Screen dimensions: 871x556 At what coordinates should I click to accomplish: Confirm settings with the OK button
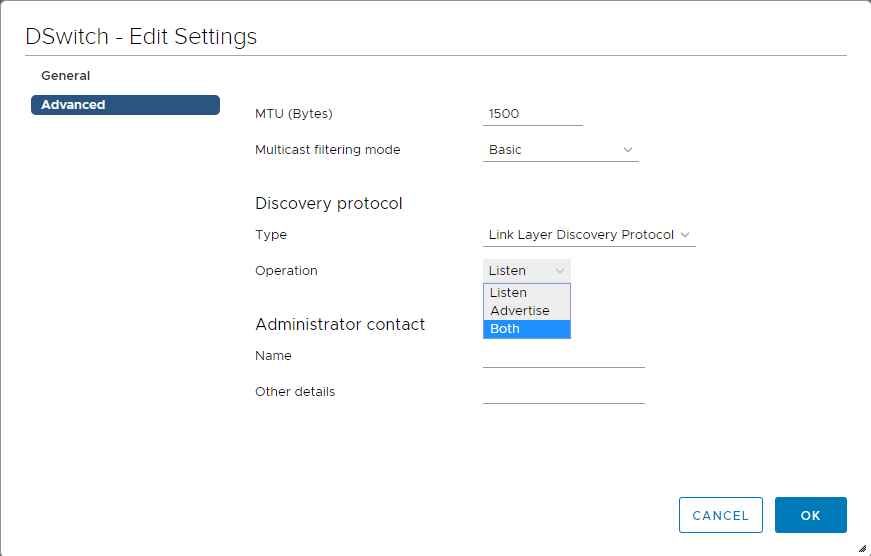pyautogui.click(x=810, y=515)
